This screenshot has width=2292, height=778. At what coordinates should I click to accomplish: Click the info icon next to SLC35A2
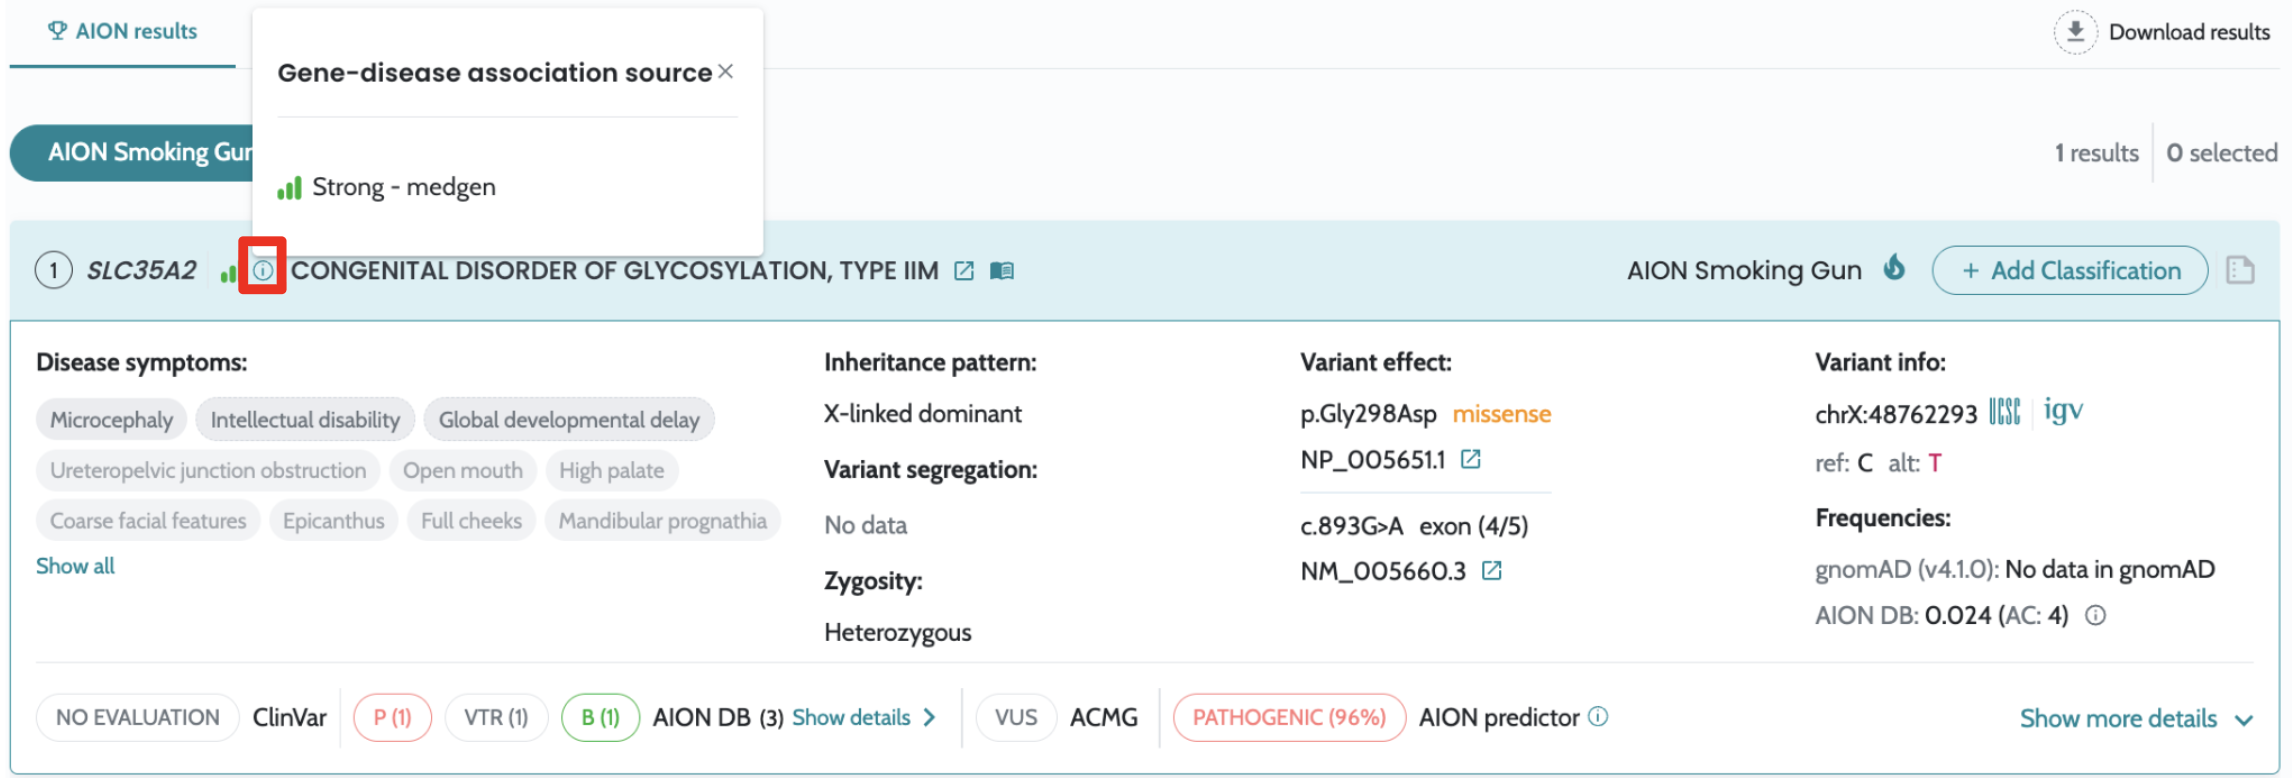(262, 270)
